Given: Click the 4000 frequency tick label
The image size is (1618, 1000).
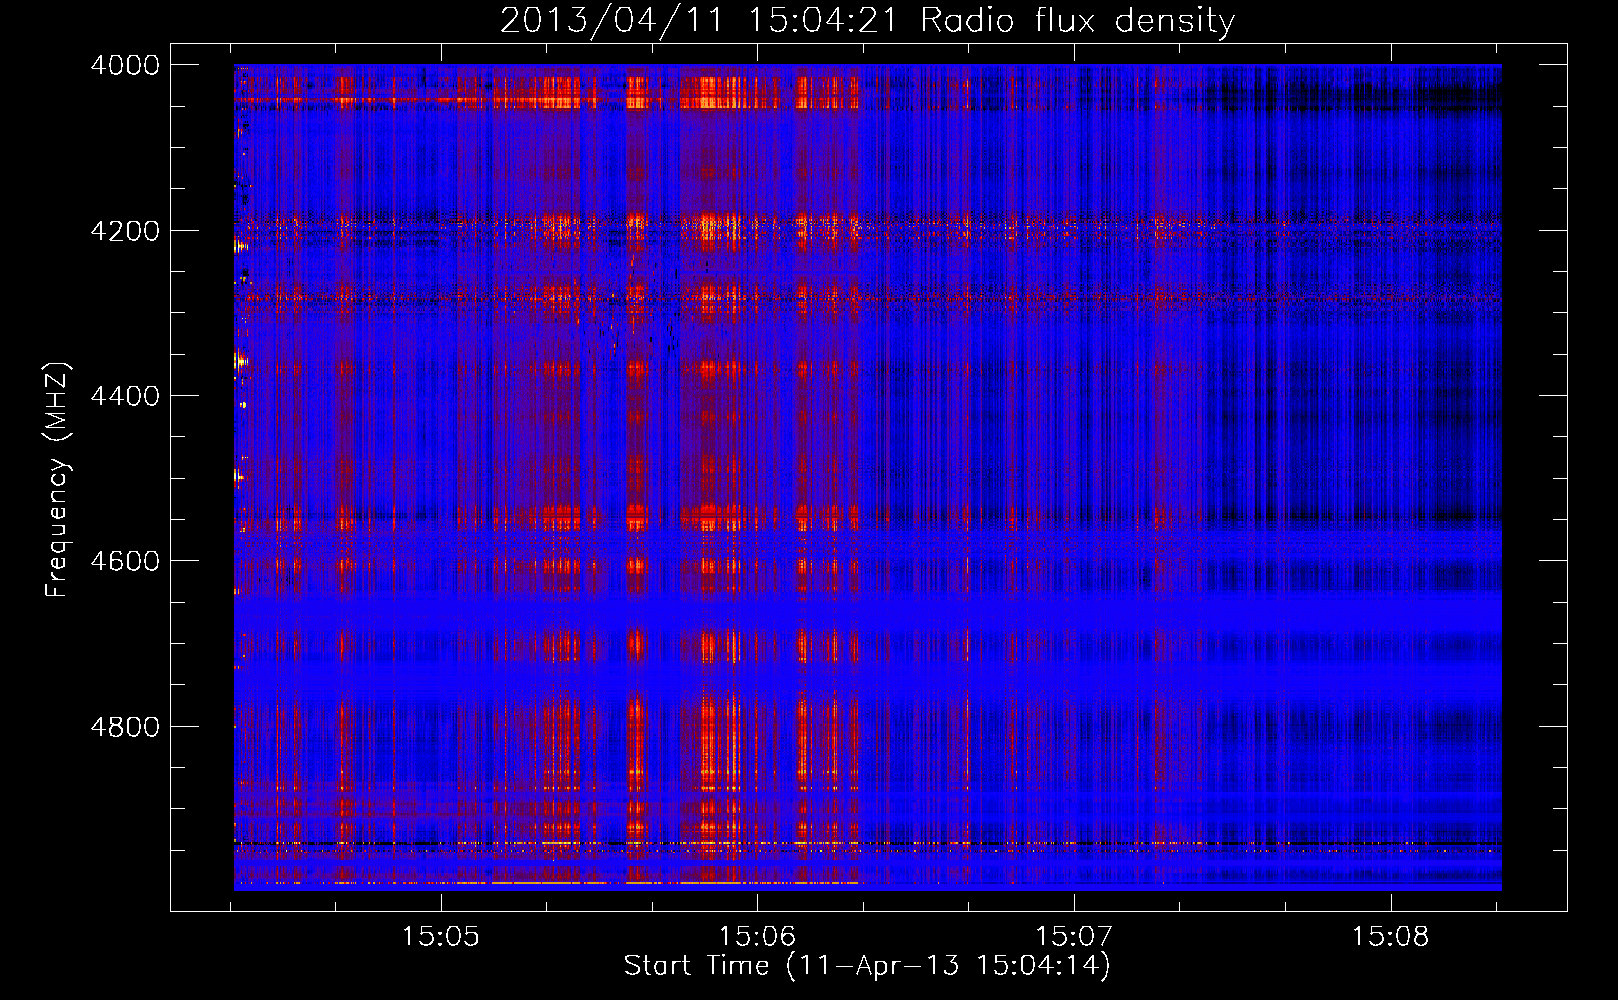Looking at the screenshot, I should pyautogui.click(x=125, y=65).
